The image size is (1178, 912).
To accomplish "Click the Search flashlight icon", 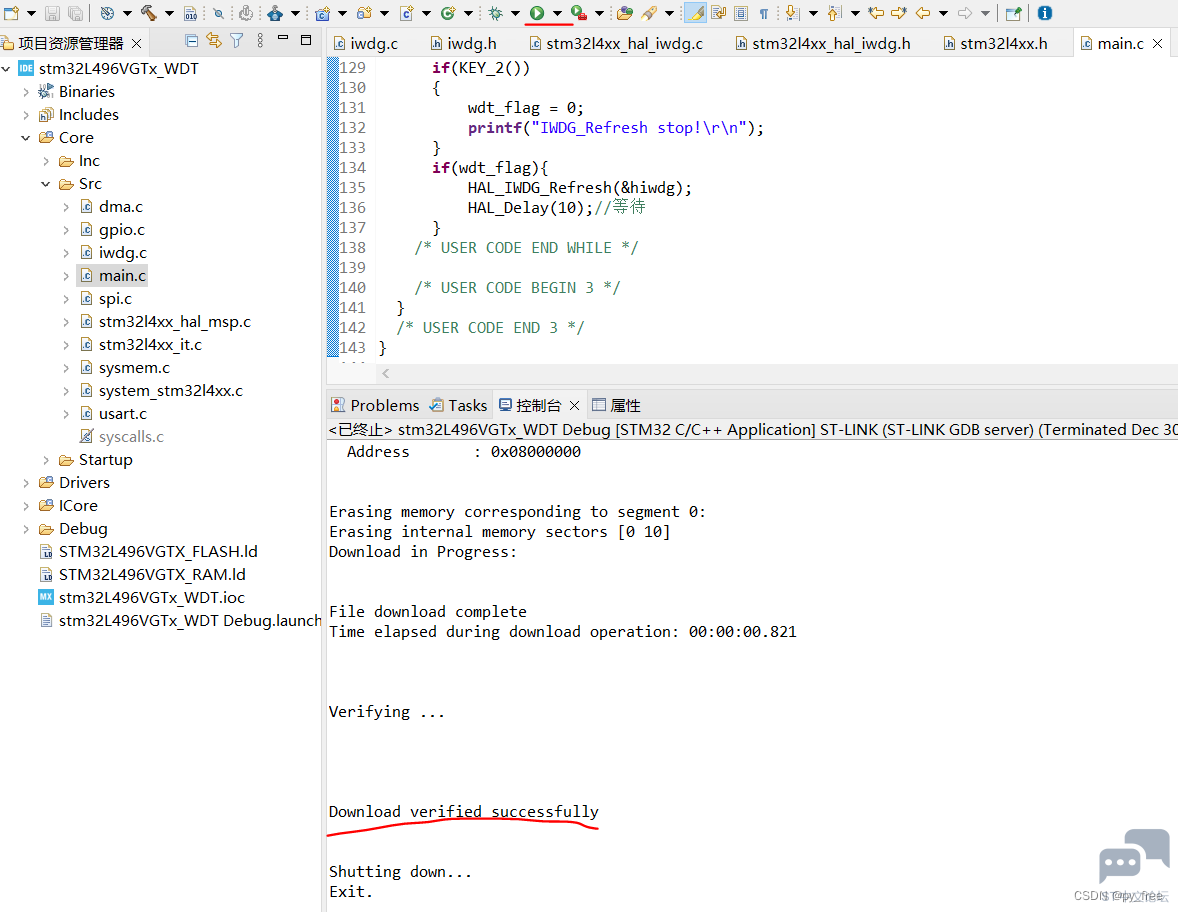I will pos(649,13).
